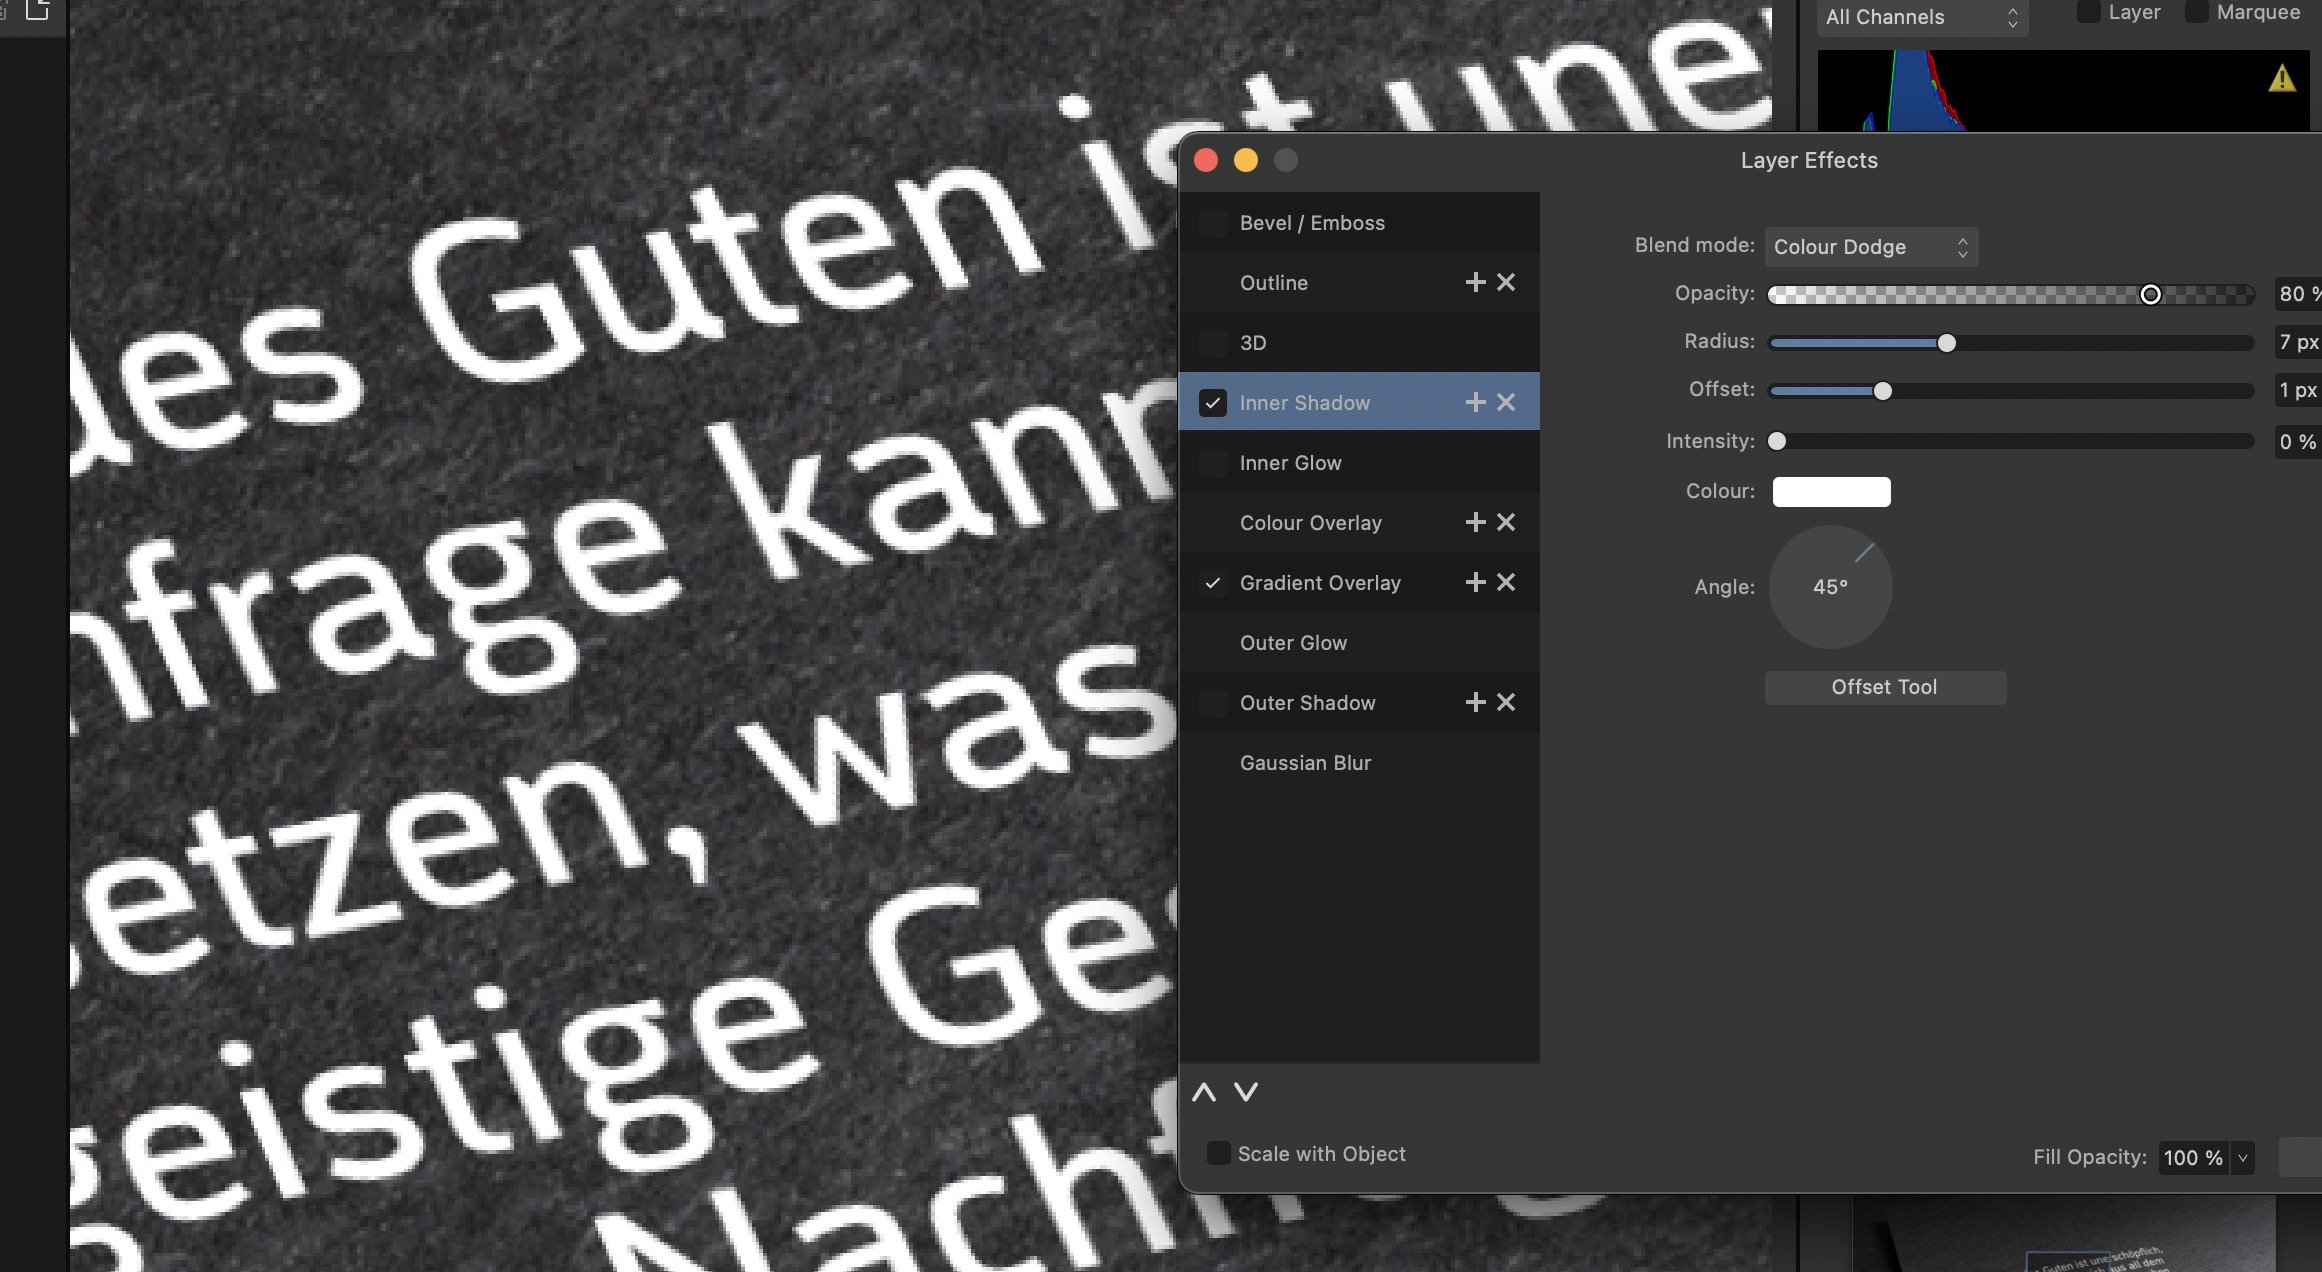2322x1272 pixels.
Task: Minimize the Layer Effects dialog
Action: (x=1246, y=160)
